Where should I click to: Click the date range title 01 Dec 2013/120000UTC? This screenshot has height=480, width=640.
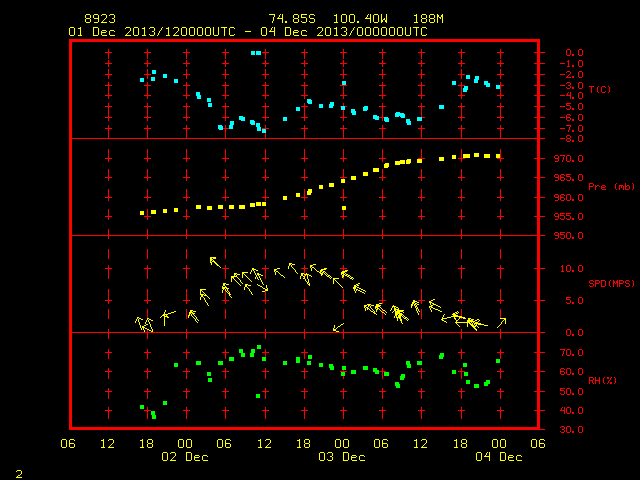click(x=152, y=32)
